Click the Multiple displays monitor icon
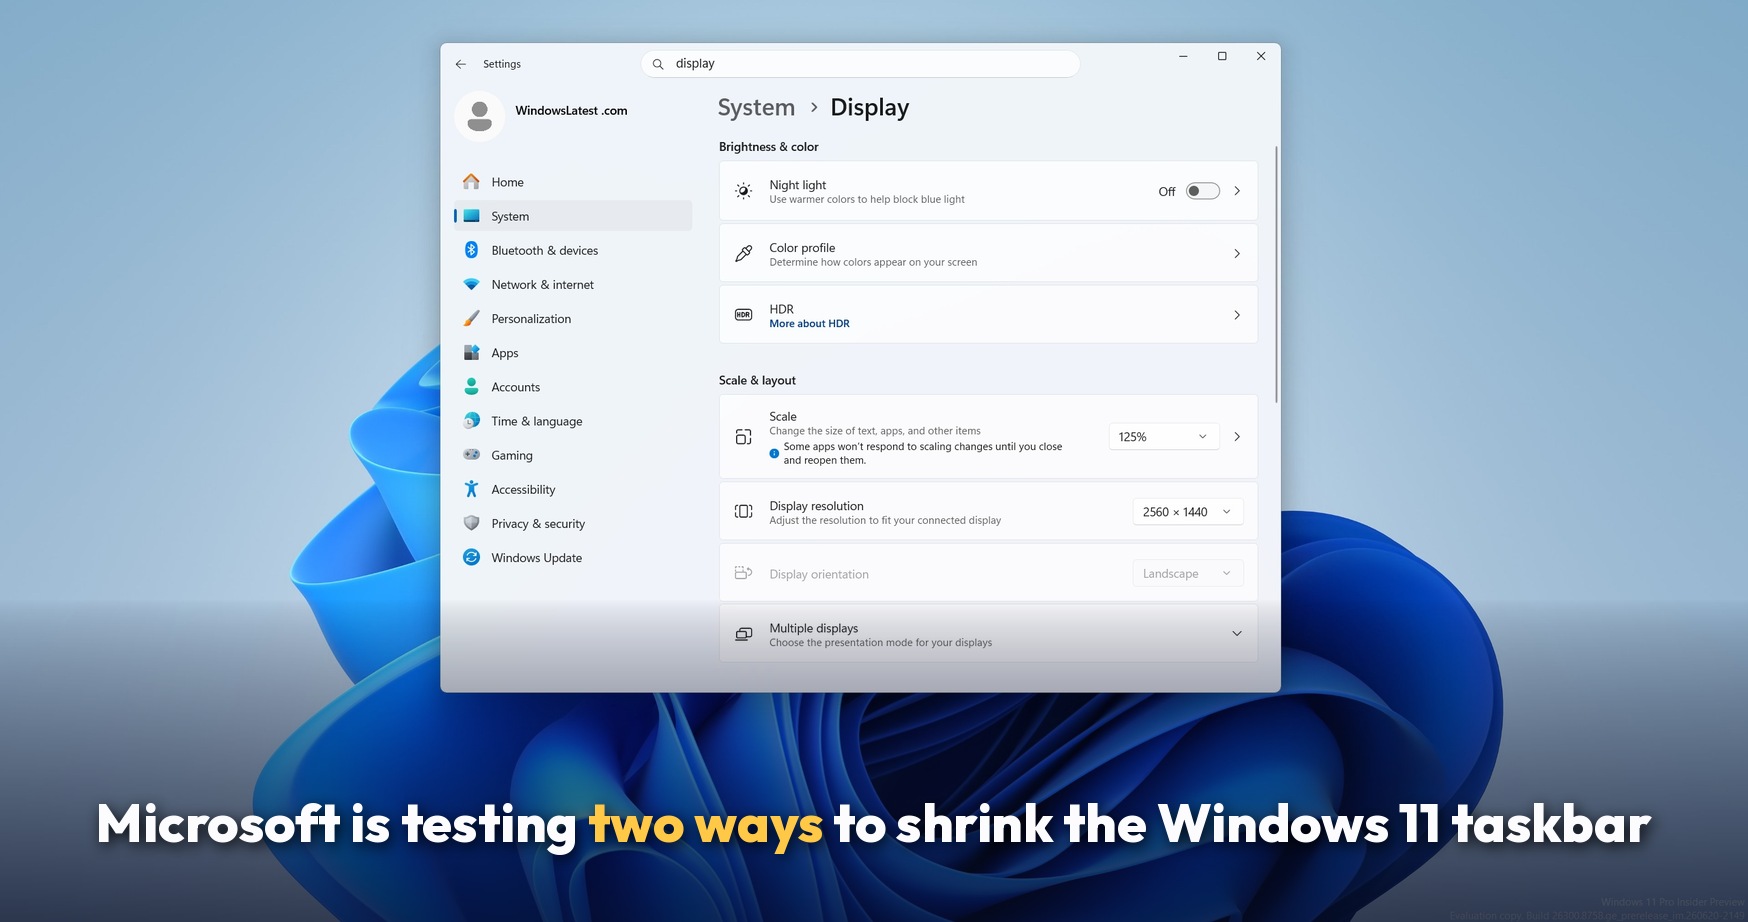The height and width of the screenshot is (922, 1748). (x=743, y=634)
